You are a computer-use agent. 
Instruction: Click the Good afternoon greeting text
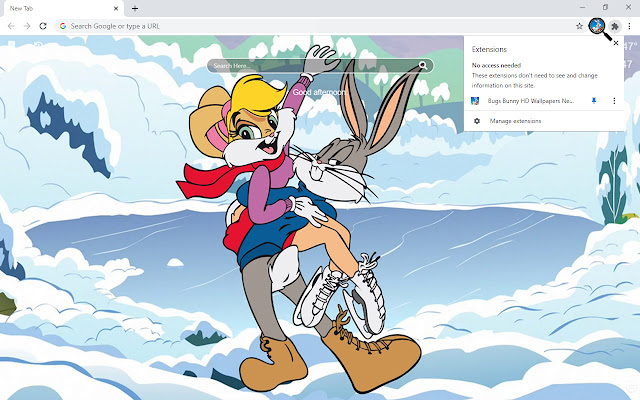tap(319, 92)
